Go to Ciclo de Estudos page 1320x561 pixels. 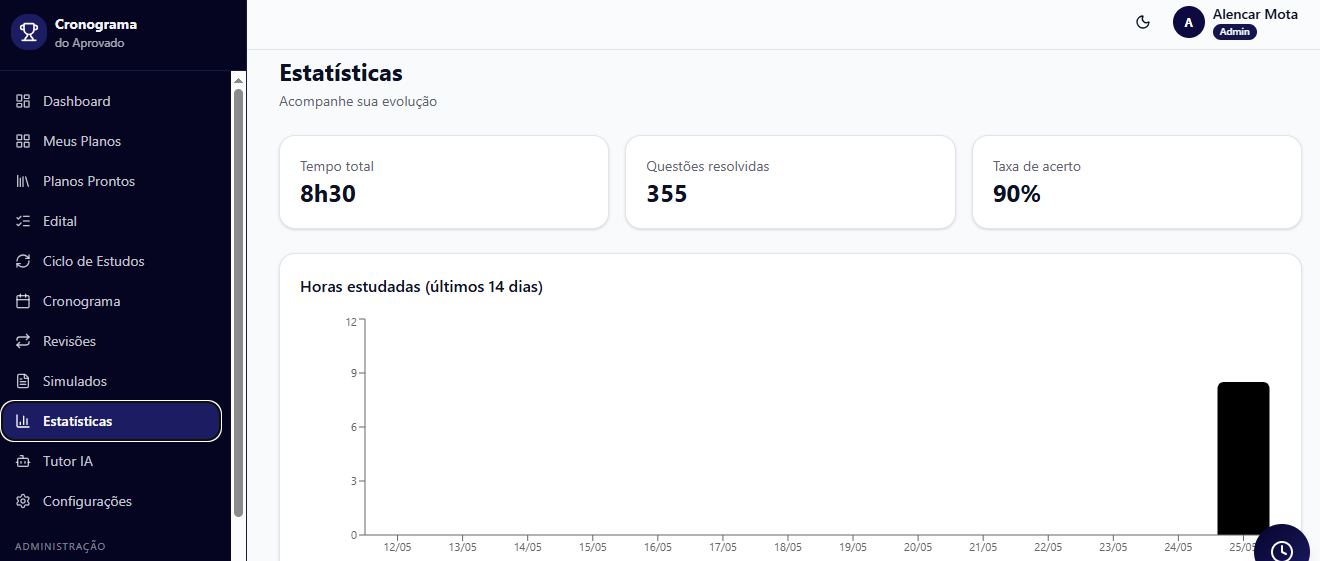point(111,261)
